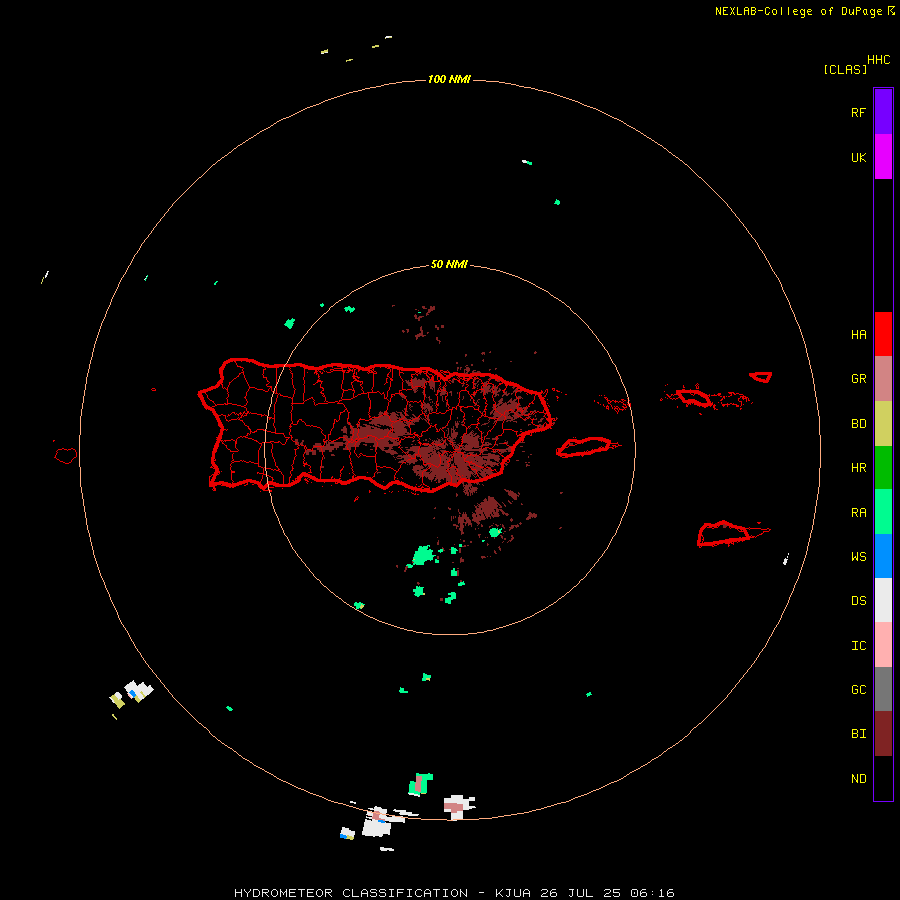Click the BD legend label
The image size is (900, 900).
pos(858,424)
